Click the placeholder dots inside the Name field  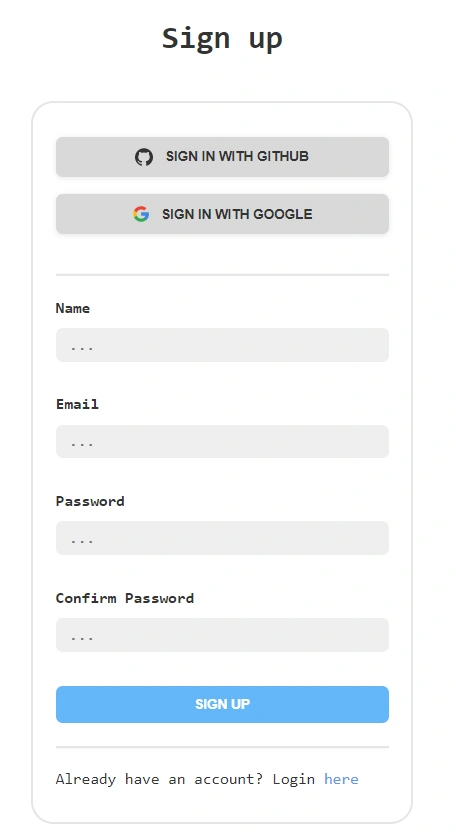click(82, 348)
